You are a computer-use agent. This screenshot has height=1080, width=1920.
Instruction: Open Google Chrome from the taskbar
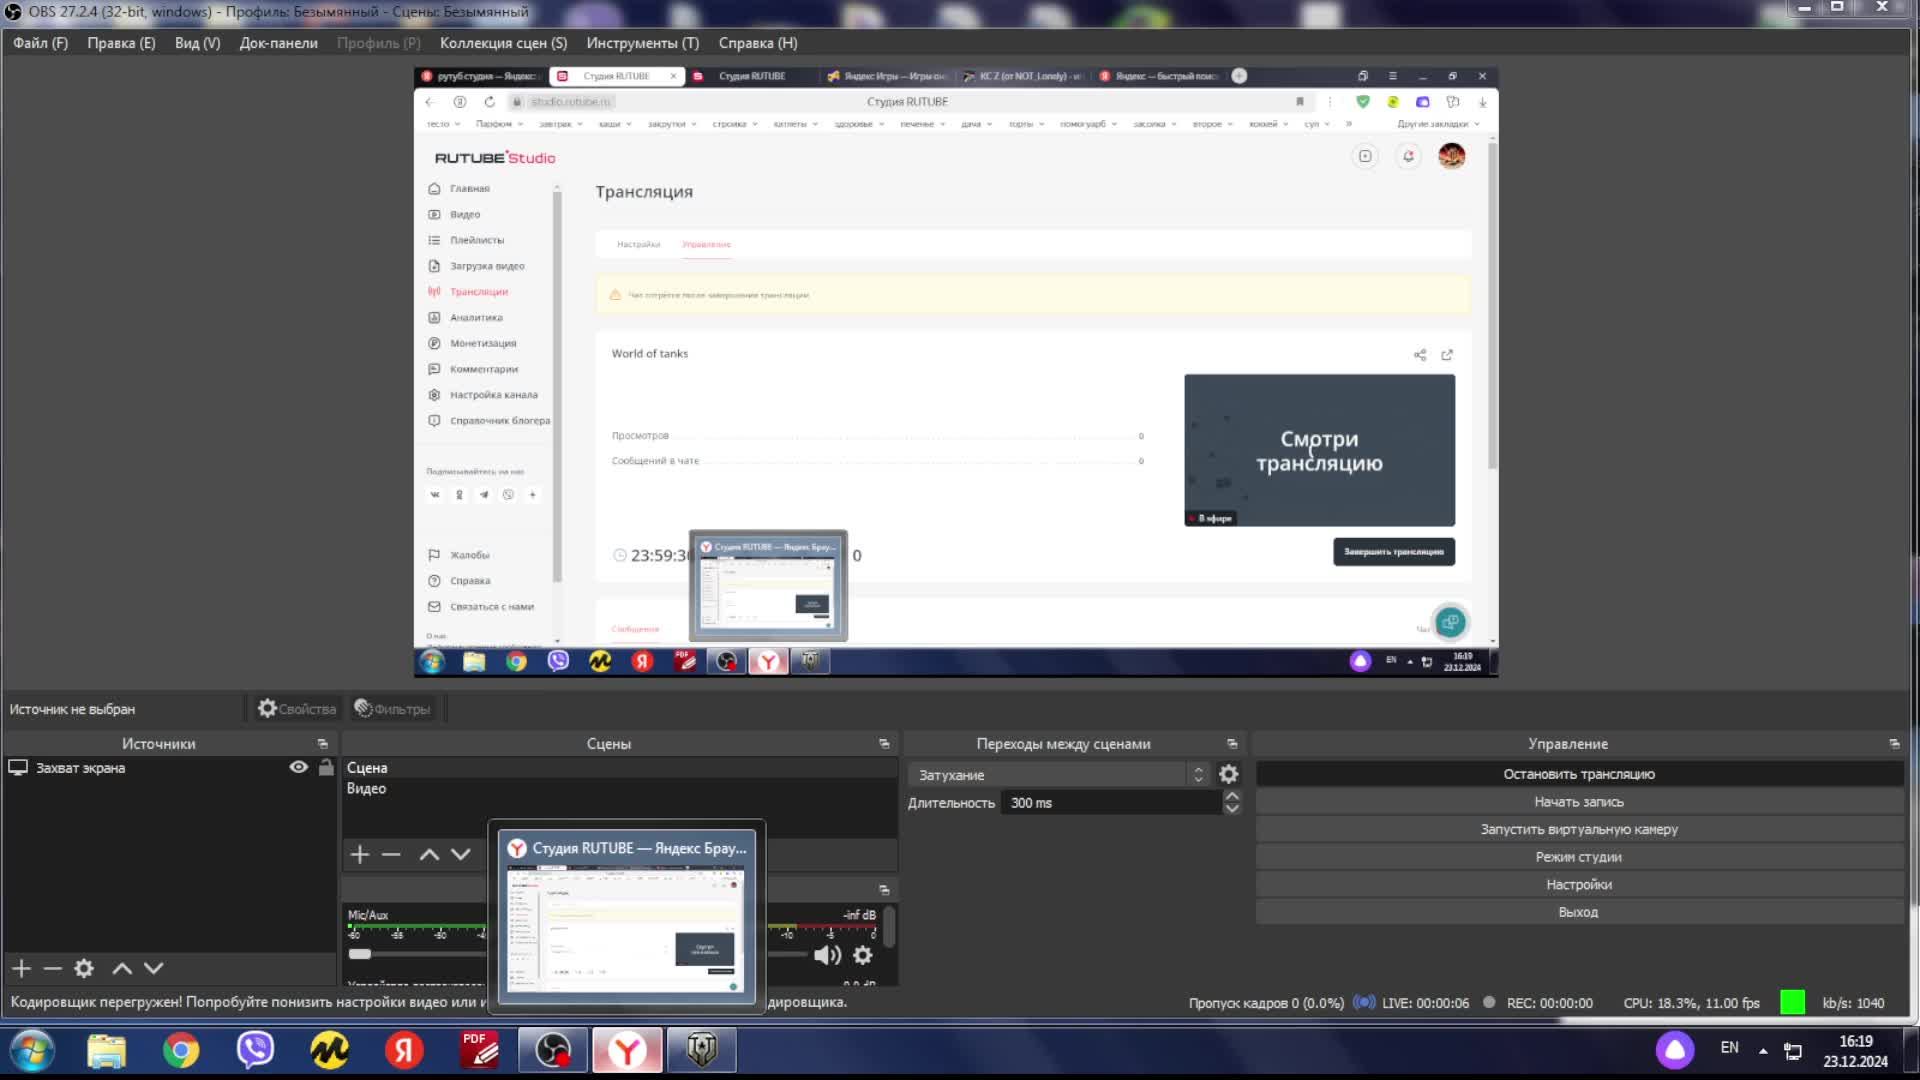[x=181, y=1050]
